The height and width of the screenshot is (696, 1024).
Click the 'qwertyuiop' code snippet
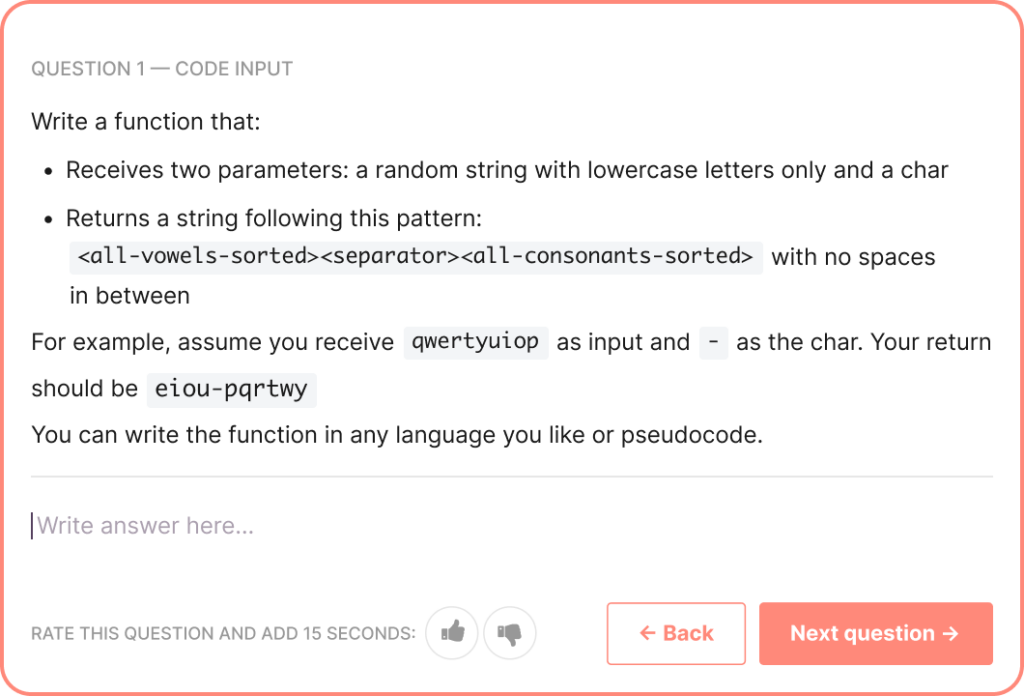476,342
